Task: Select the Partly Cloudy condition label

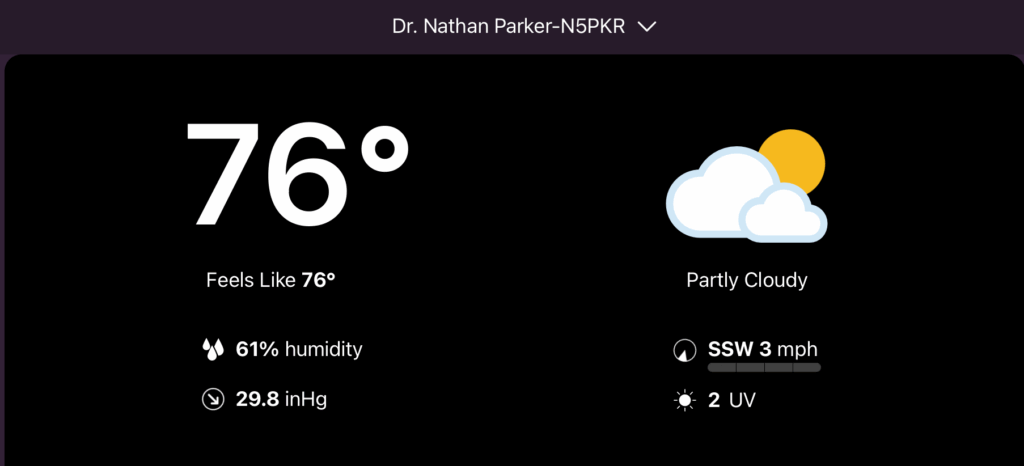Action: (746, 280)
